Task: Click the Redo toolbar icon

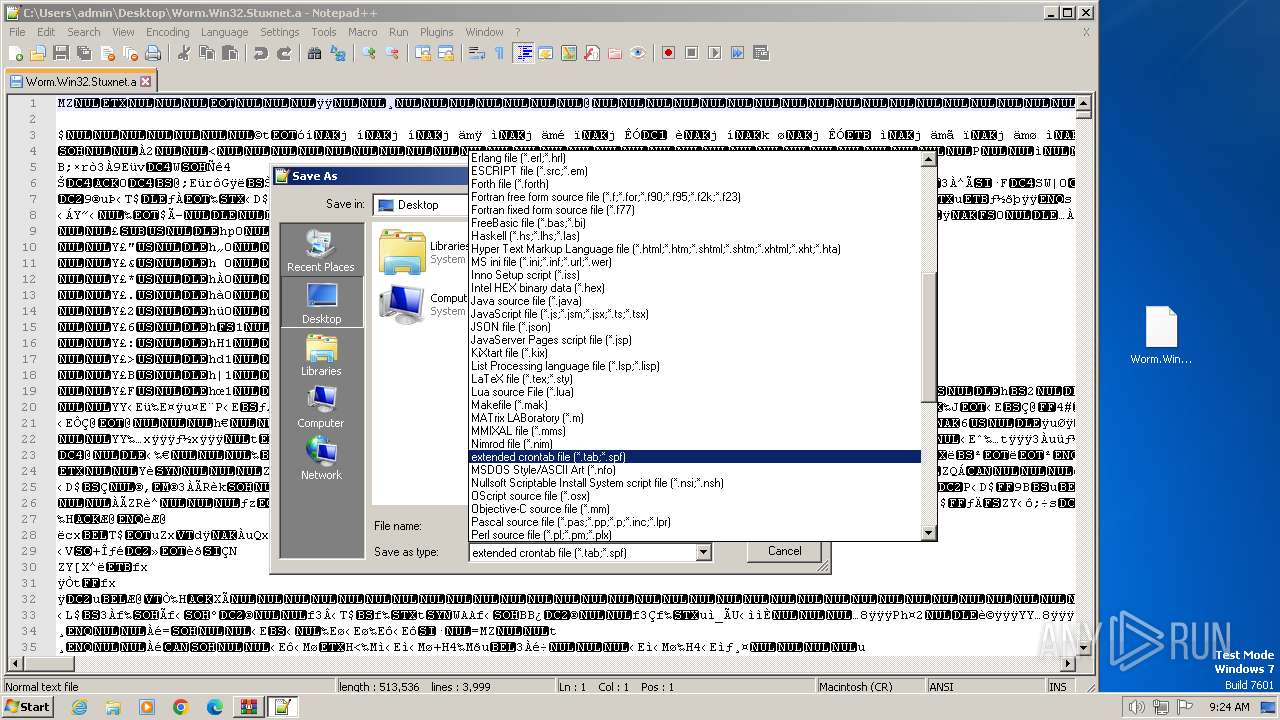Action: pyautogui.click(x=284, y=53)
